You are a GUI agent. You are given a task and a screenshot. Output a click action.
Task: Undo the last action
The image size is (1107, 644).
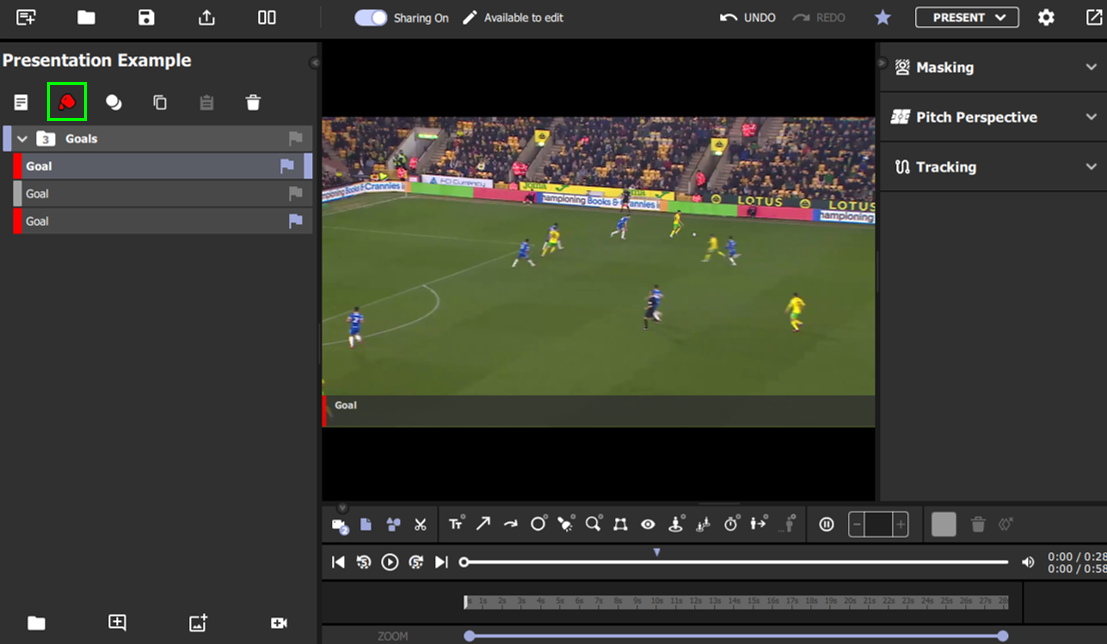coord(748,18)
